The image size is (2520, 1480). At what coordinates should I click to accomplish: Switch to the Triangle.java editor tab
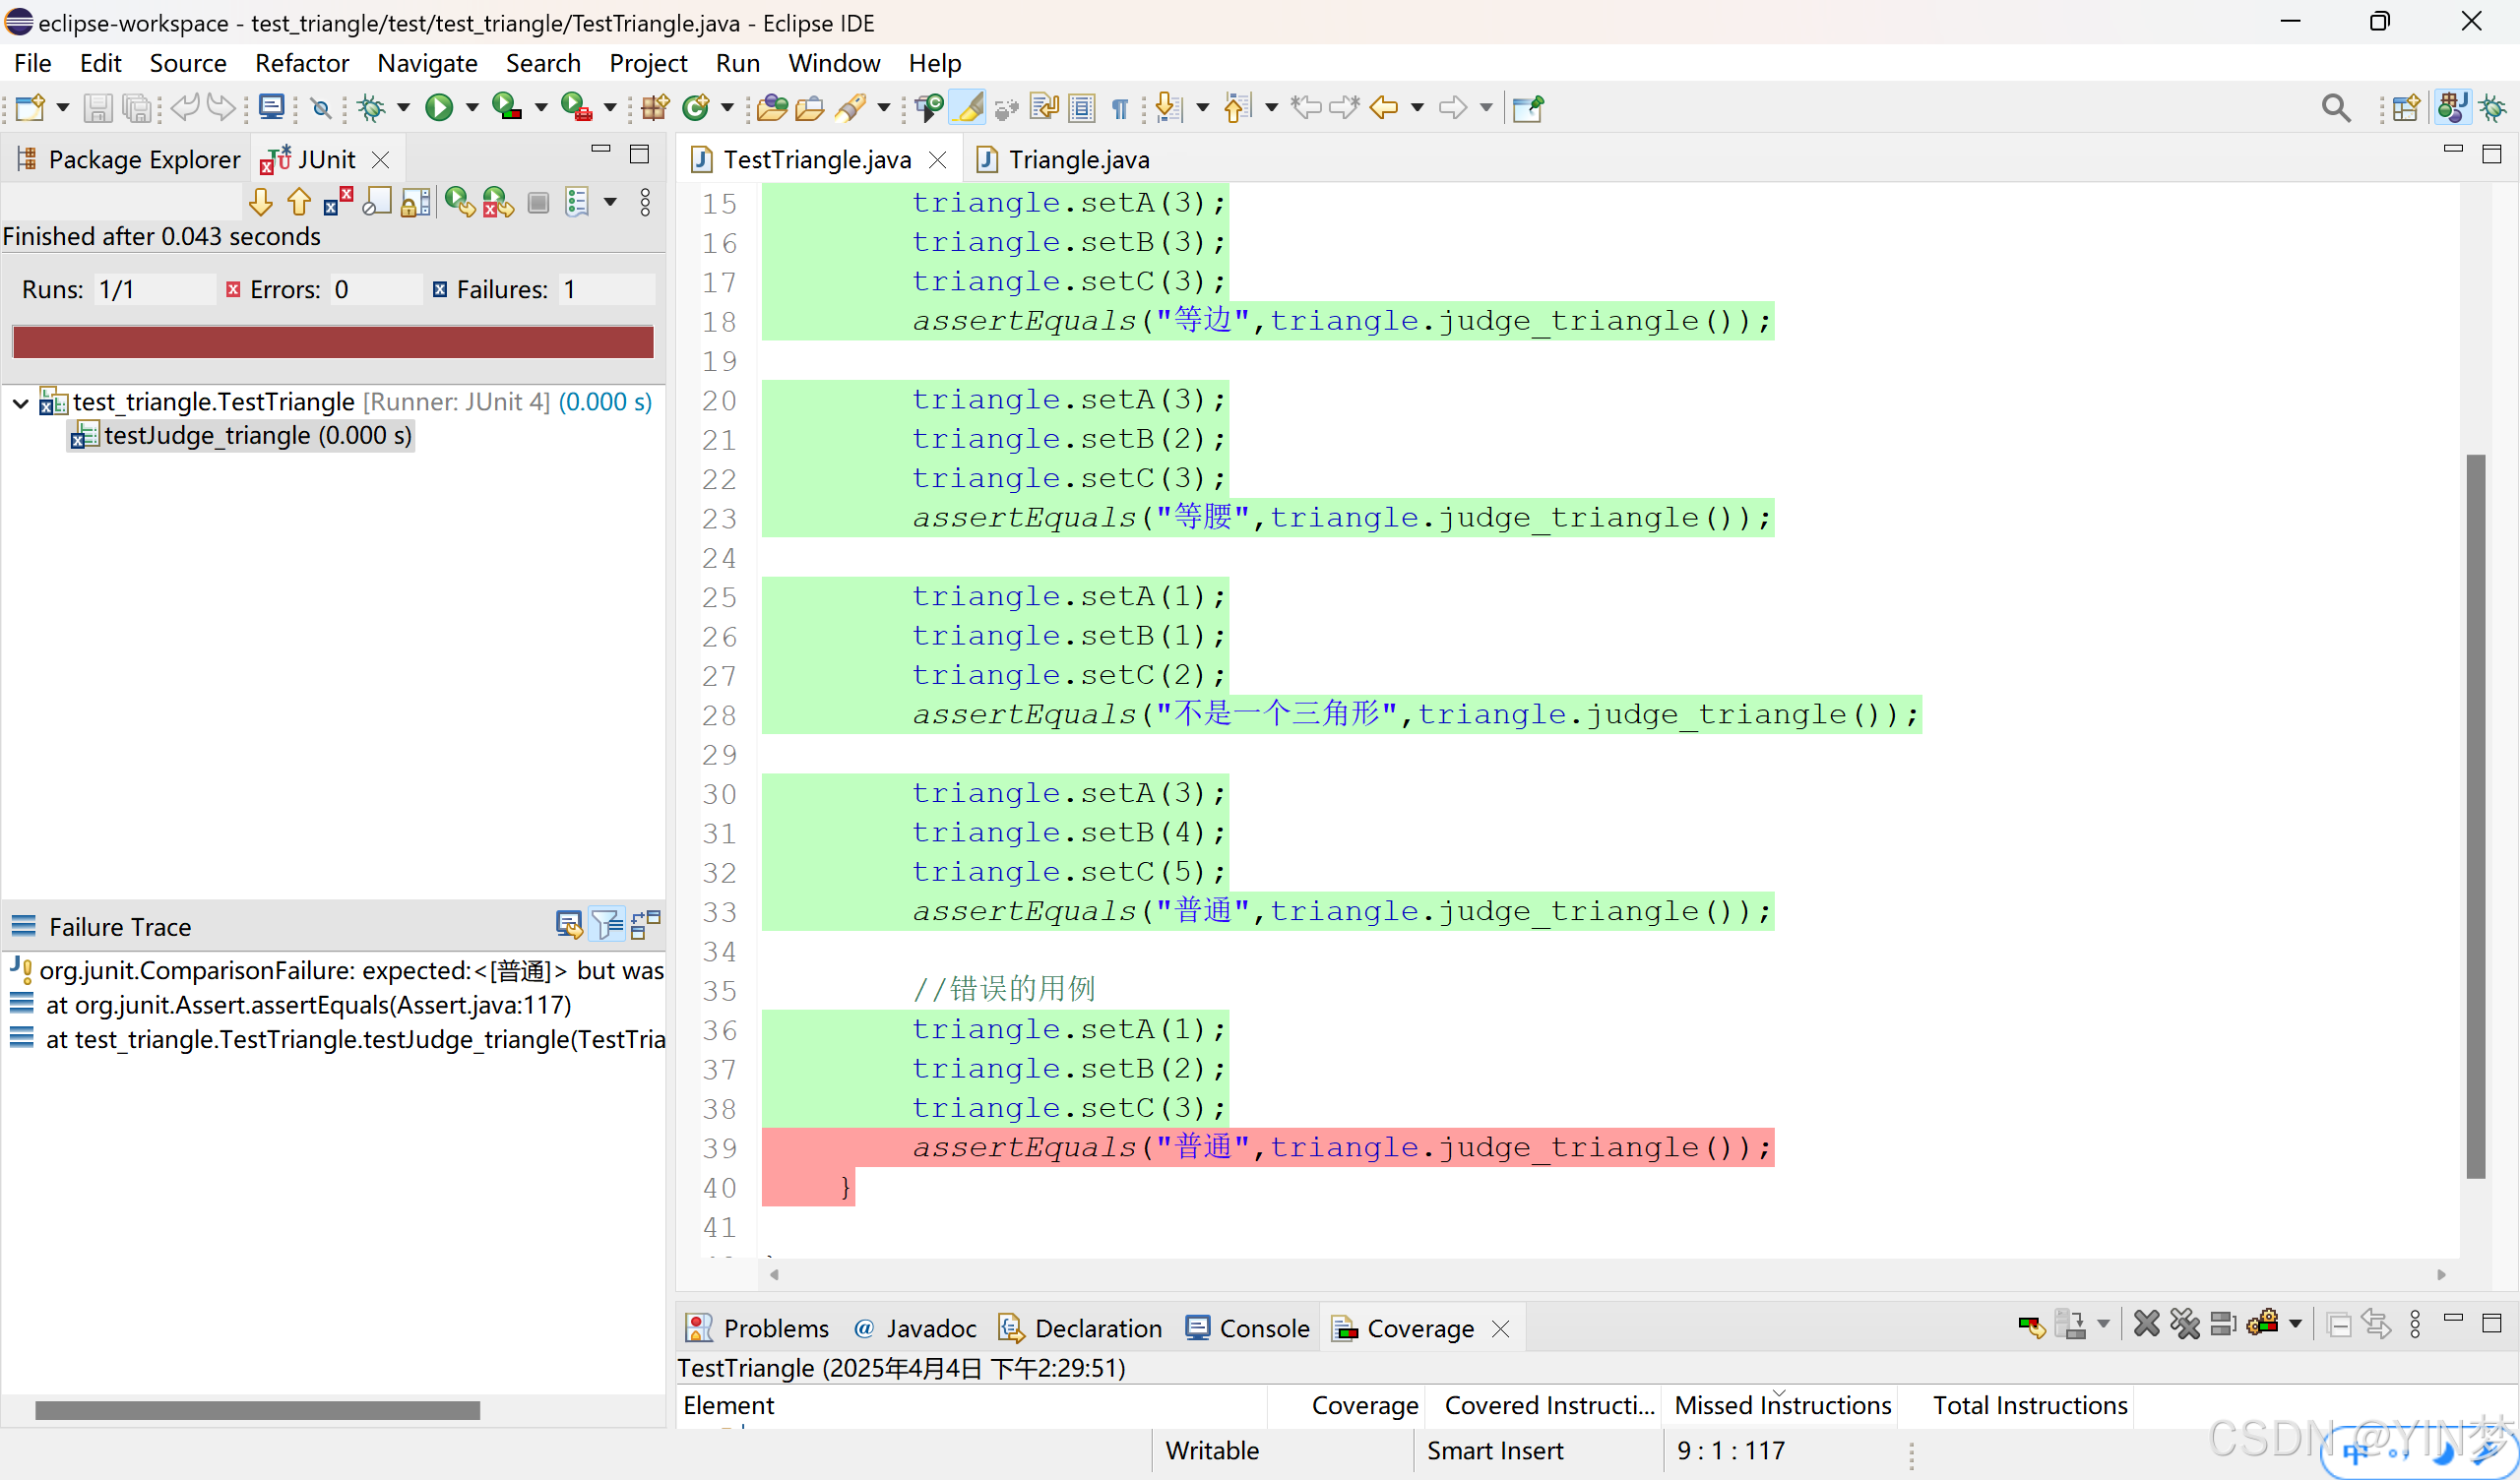[1078, 159]
